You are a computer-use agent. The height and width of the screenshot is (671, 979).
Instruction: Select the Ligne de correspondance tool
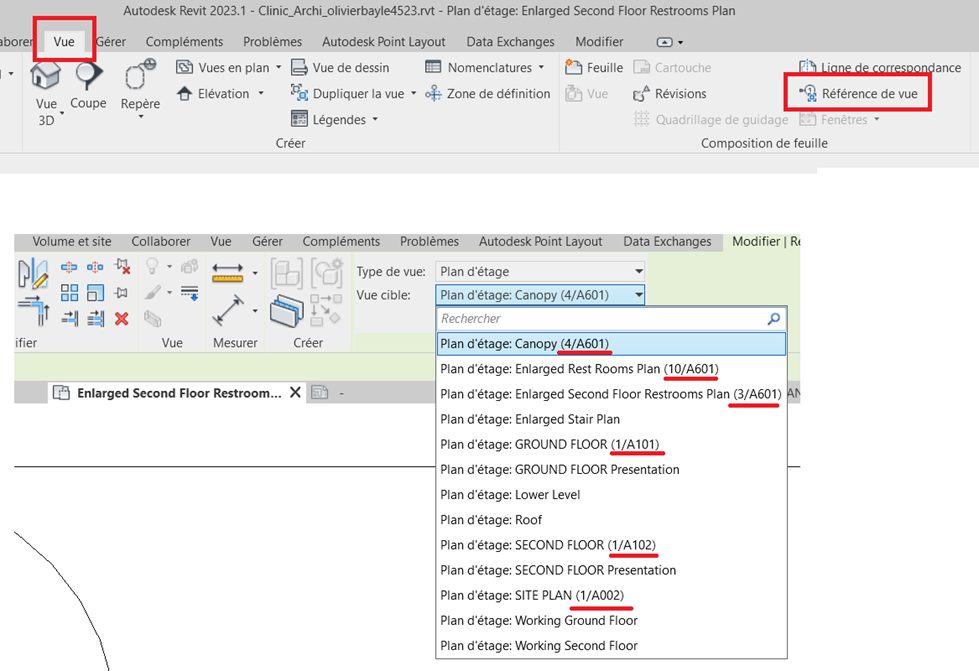[x=880, y=67]
